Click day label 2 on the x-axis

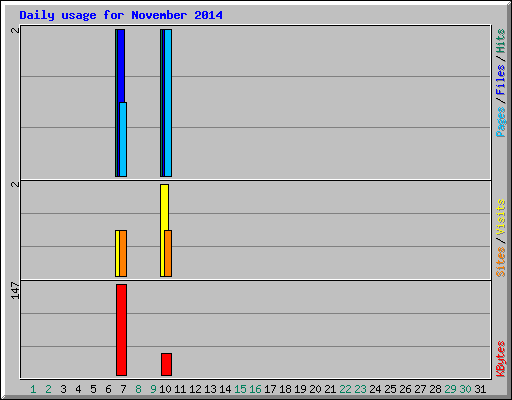[48, 389]
